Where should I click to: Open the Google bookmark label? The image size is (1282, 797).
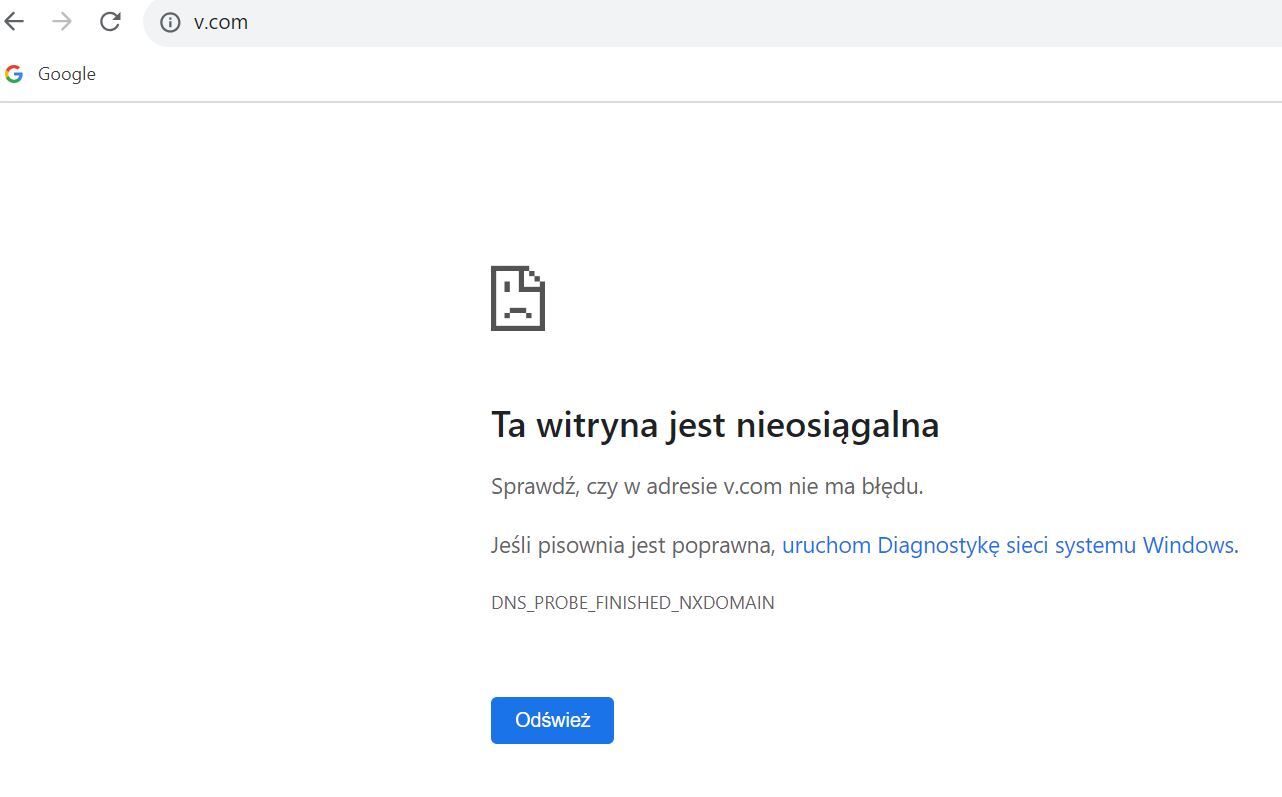[x=66, y=74]
